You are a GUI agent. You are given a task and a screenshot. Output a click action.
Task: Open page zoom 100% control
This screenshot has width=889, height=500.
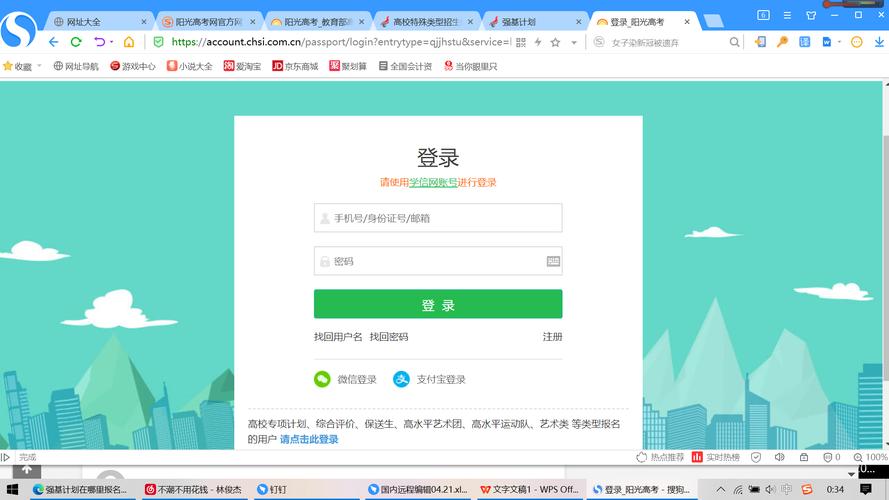tap(870, 457)
